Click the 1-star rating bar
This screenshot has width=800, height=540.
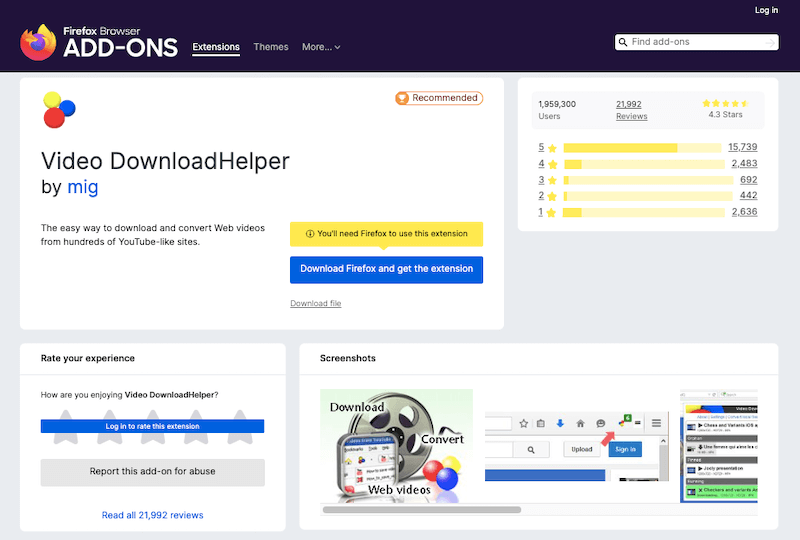(644, 212)
